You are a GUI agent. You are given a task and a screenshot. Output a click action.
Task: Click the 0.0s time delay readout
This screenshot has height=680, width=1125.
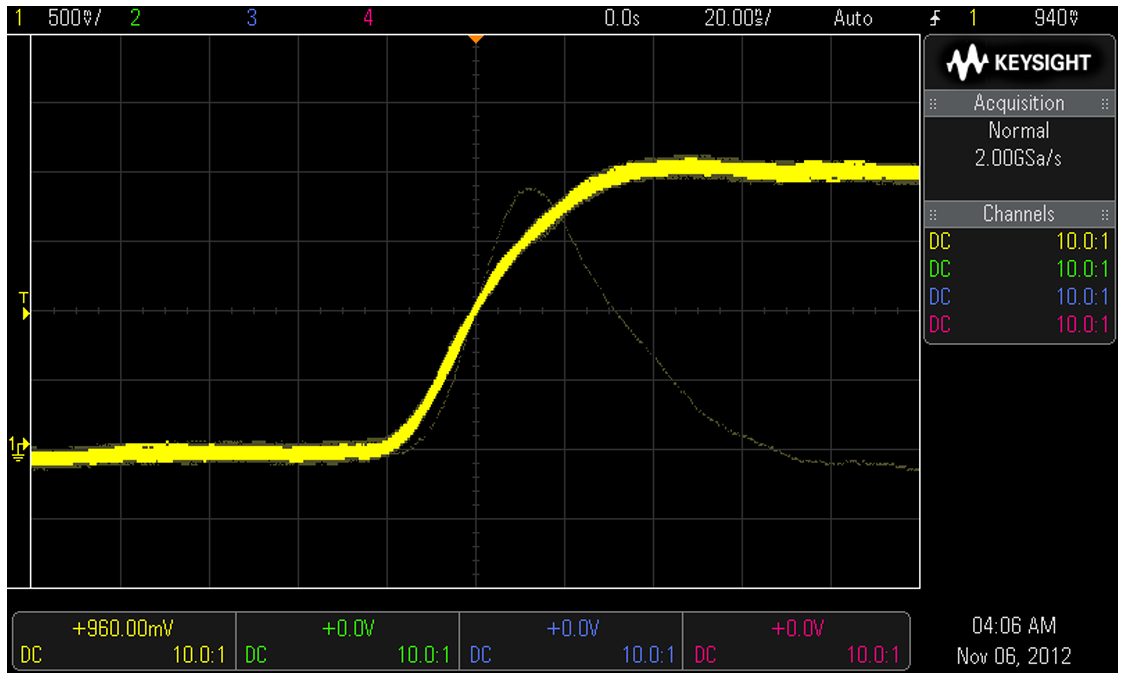click(622, 18)
